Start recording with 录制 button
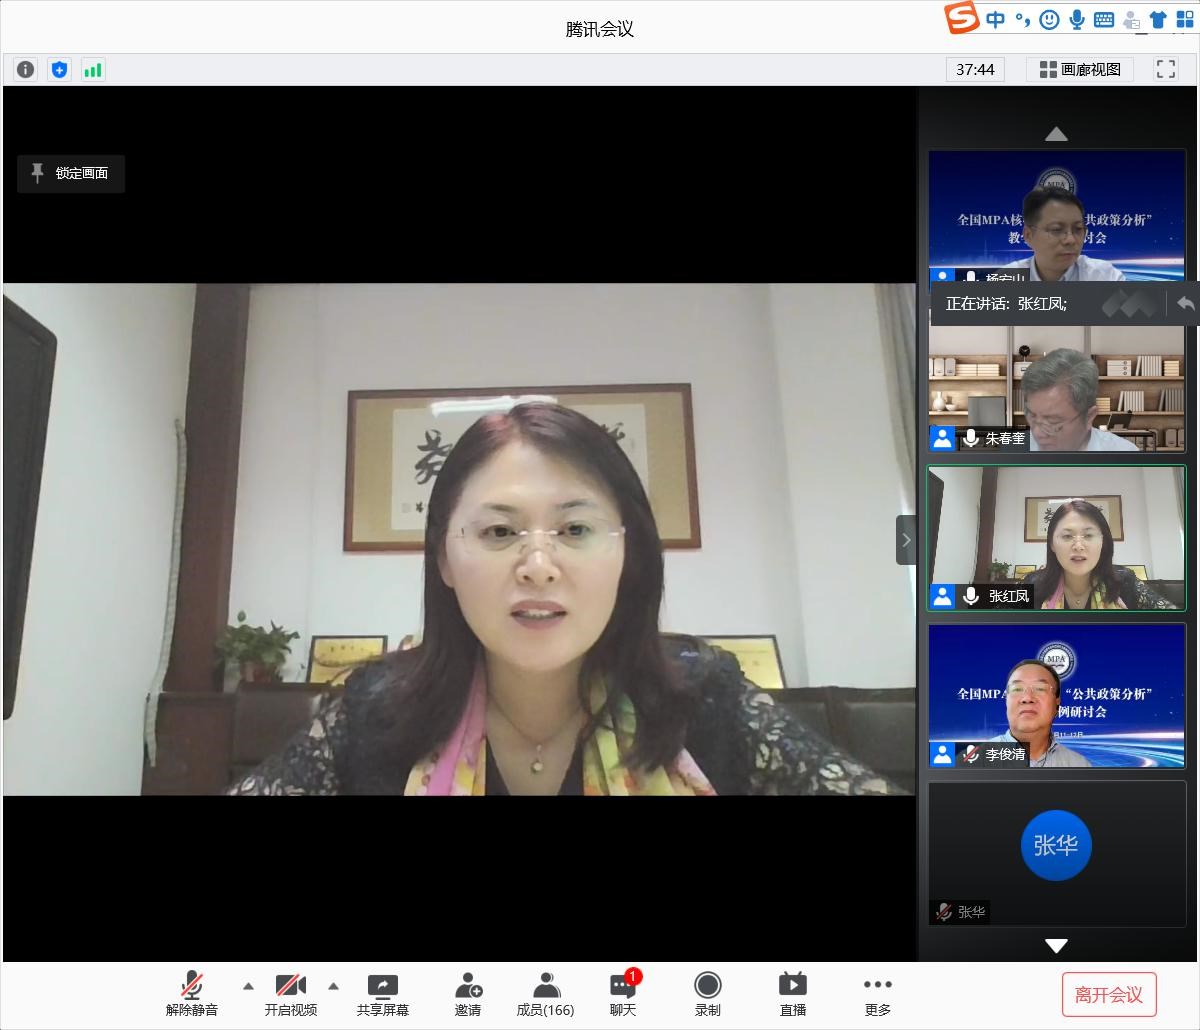This screenshot has width=1200, height=1030. point(708,994)
